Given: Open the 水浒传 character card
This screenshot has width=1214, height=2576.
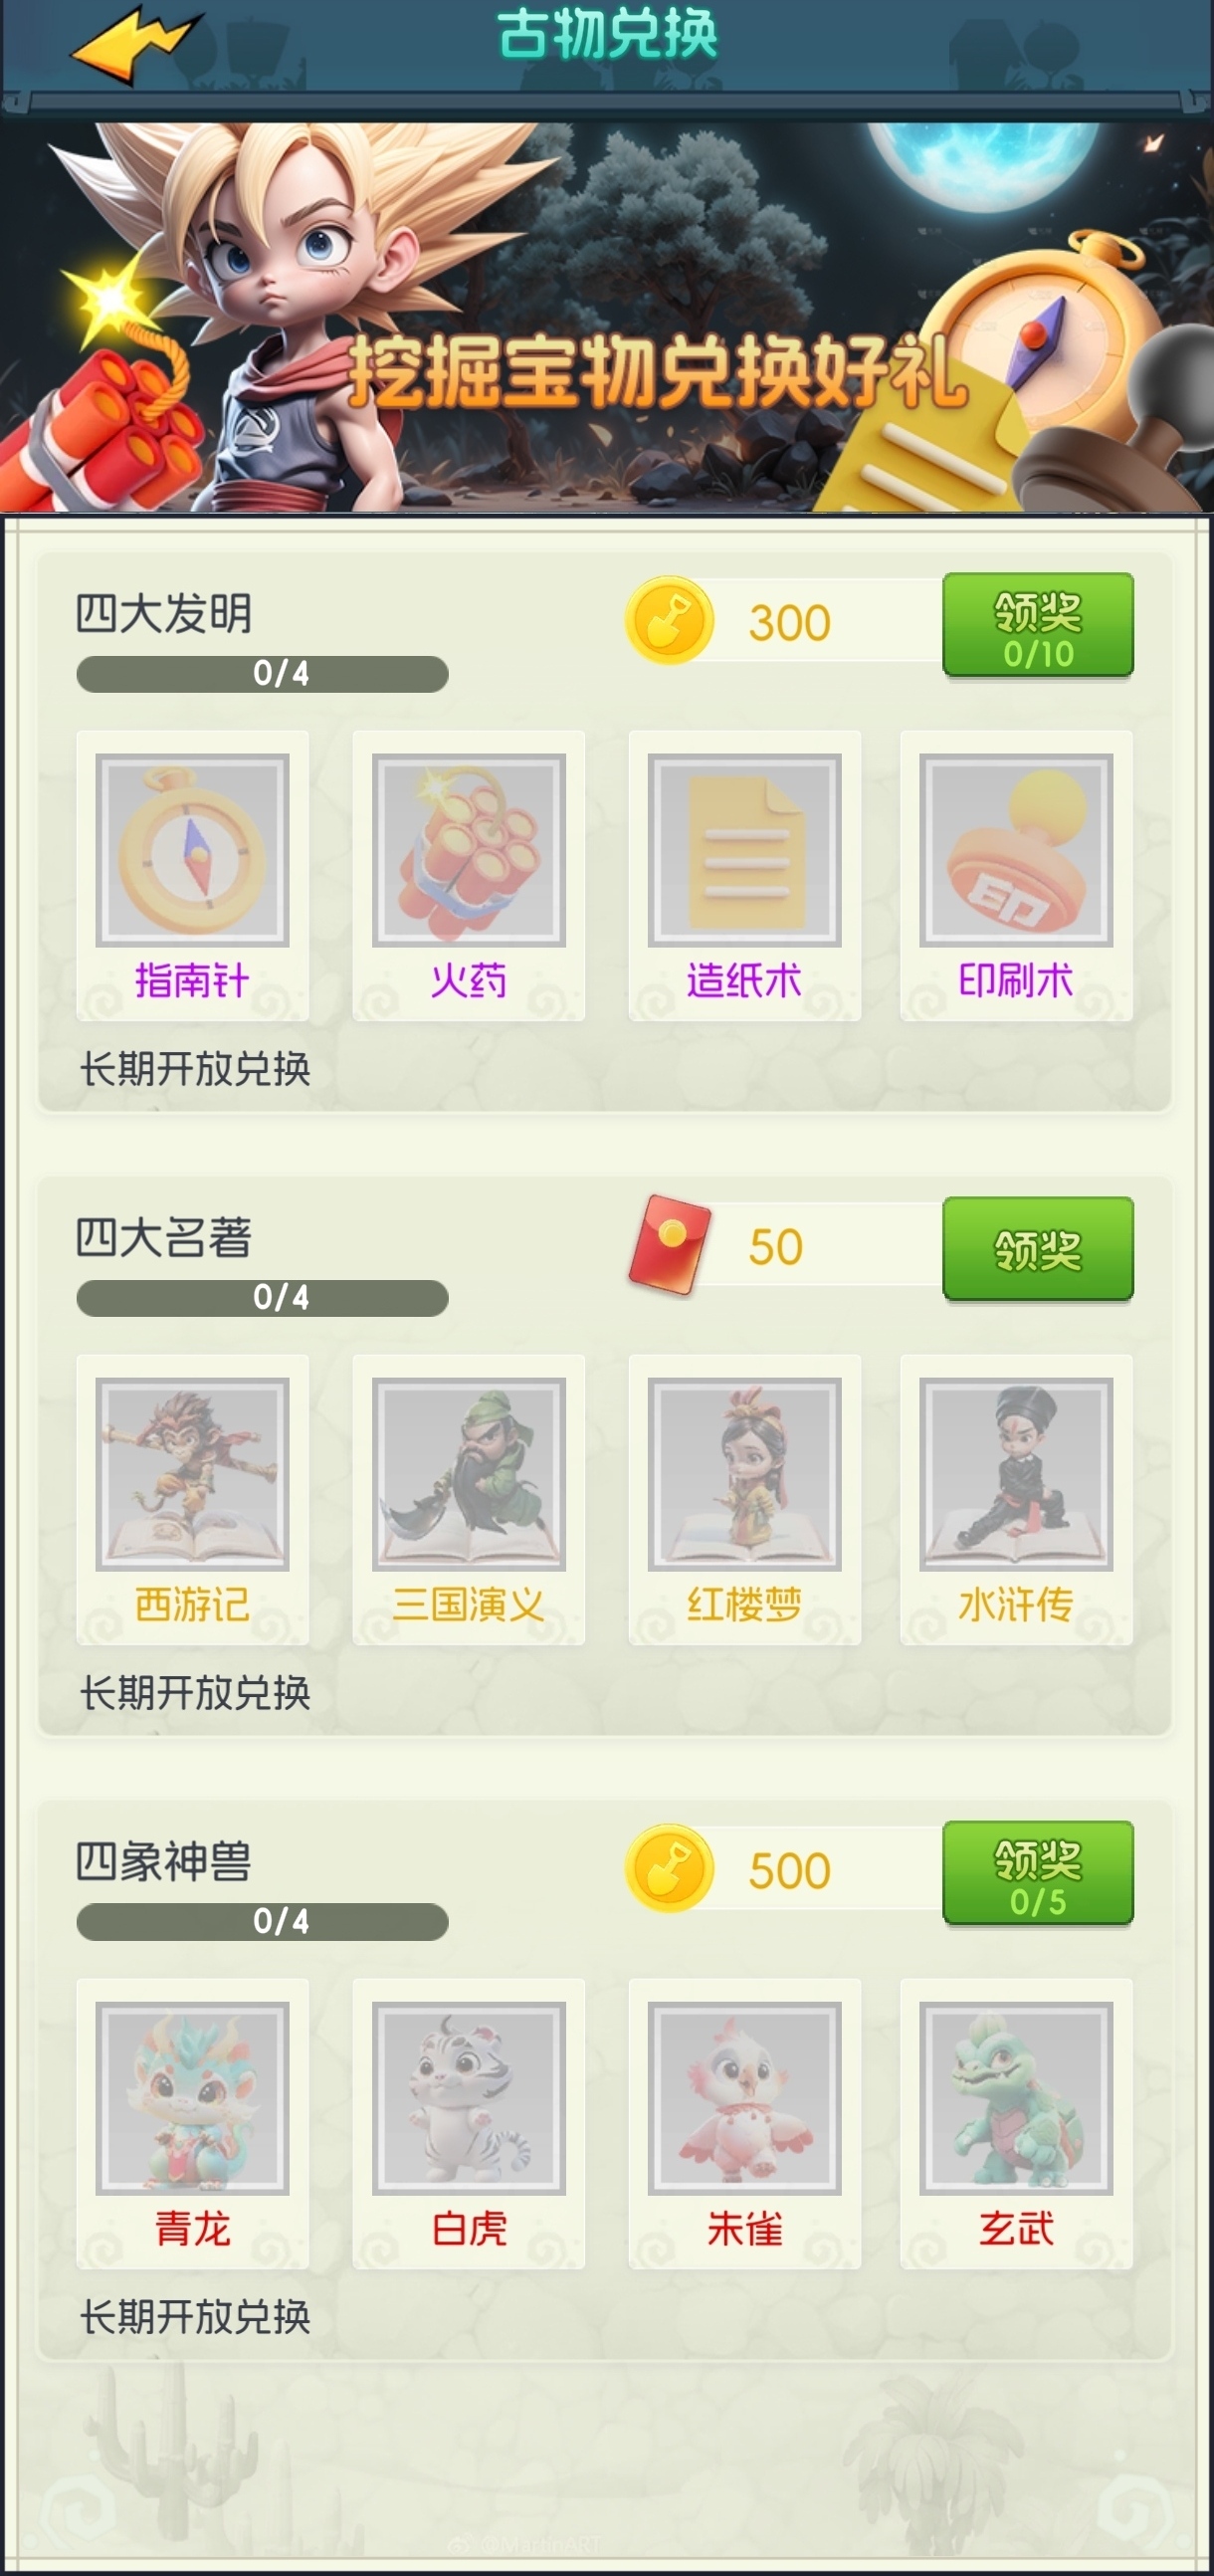Looking at the screenshot, I should click(x=1016, y=1500).
